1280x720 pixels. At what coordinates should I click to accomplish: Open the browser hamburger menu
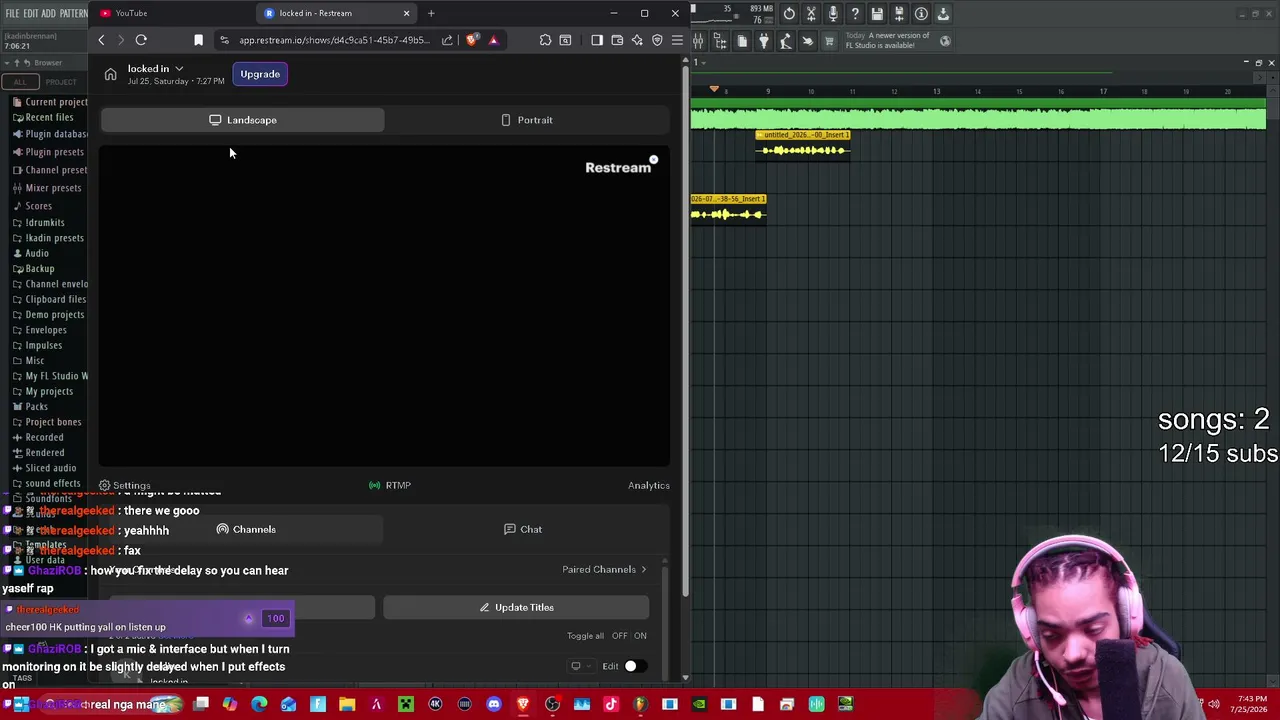(x=677, y=40)
